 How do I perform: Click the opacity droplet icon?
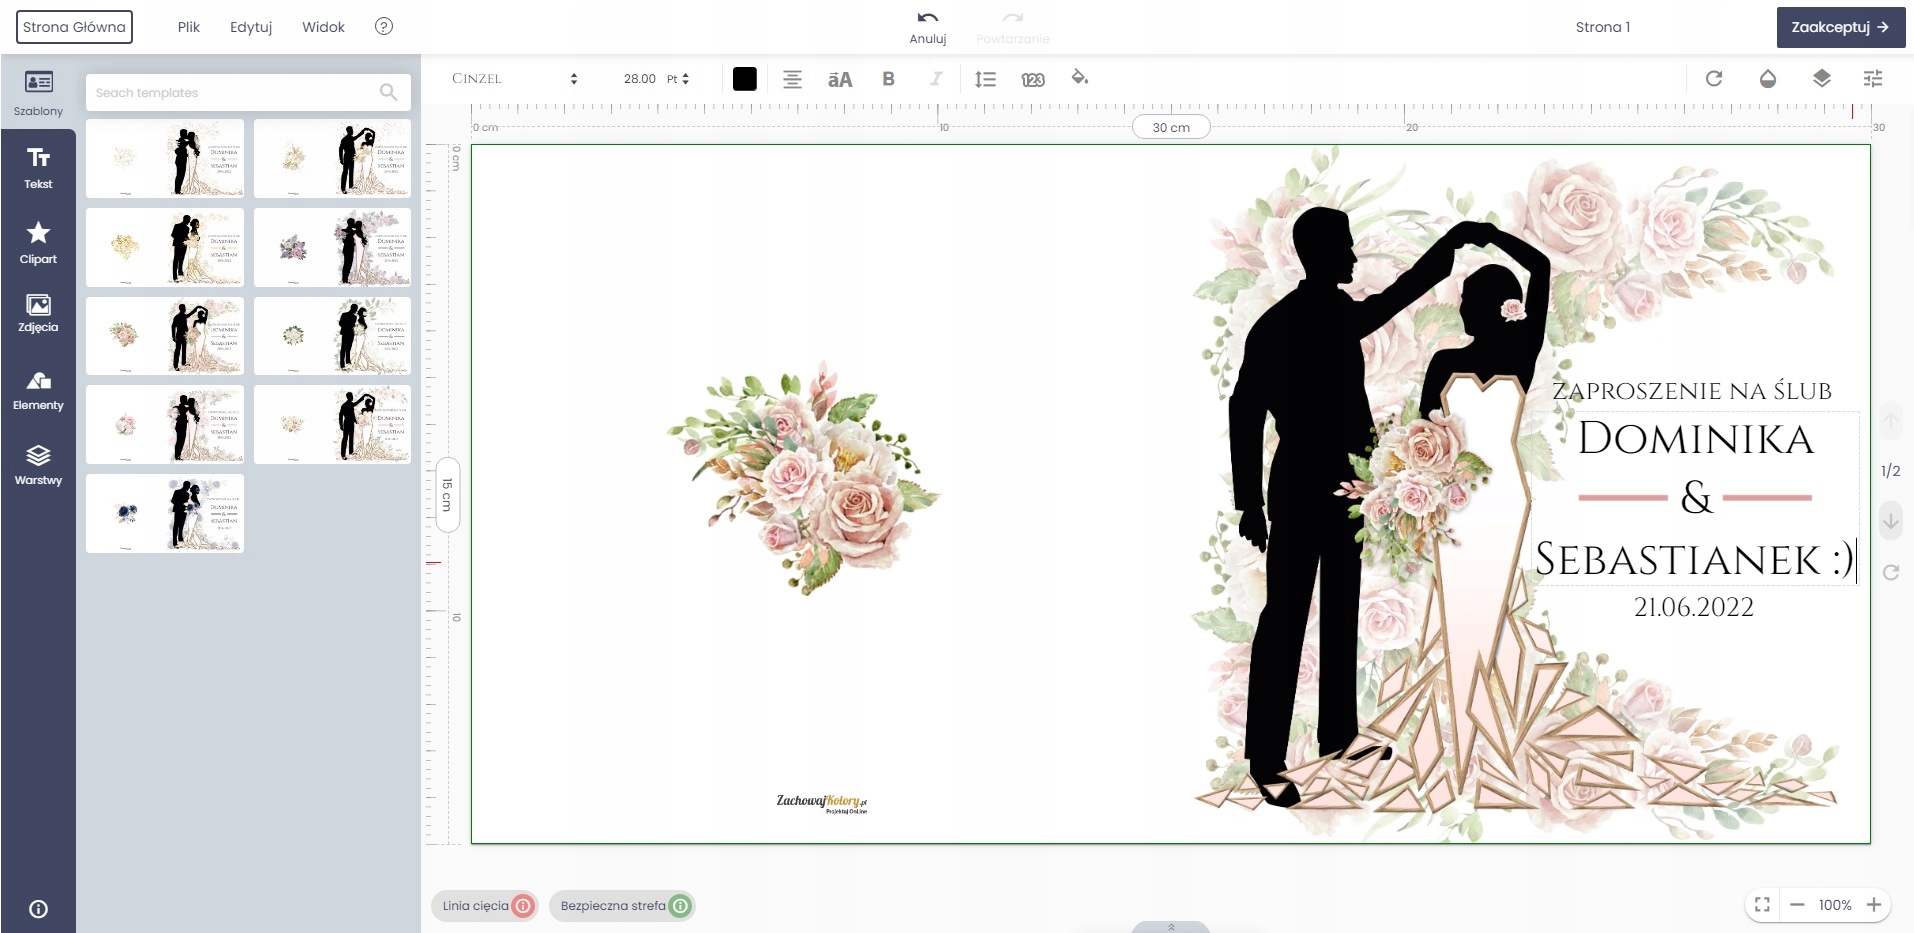point(1767,79)
